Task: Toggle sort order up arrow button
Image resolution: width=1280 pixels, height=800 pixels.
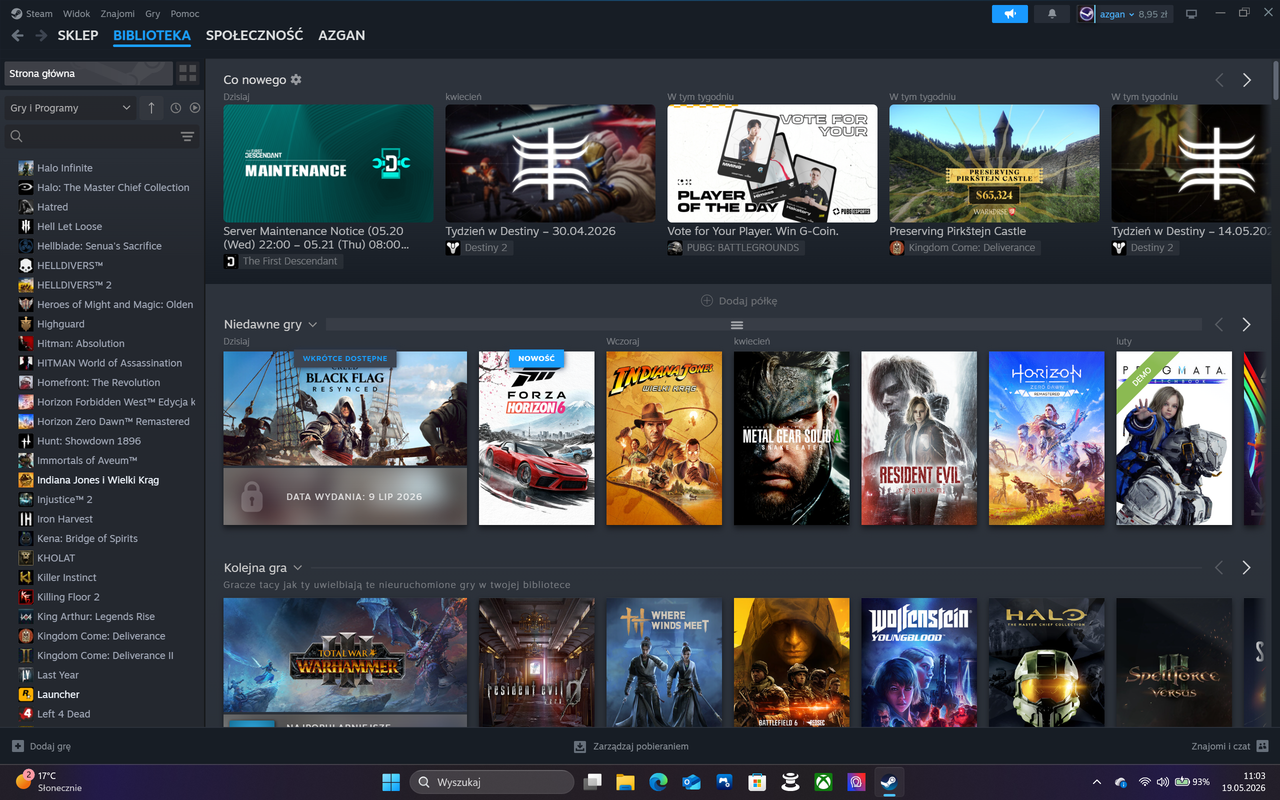Action: pos(151,108)
